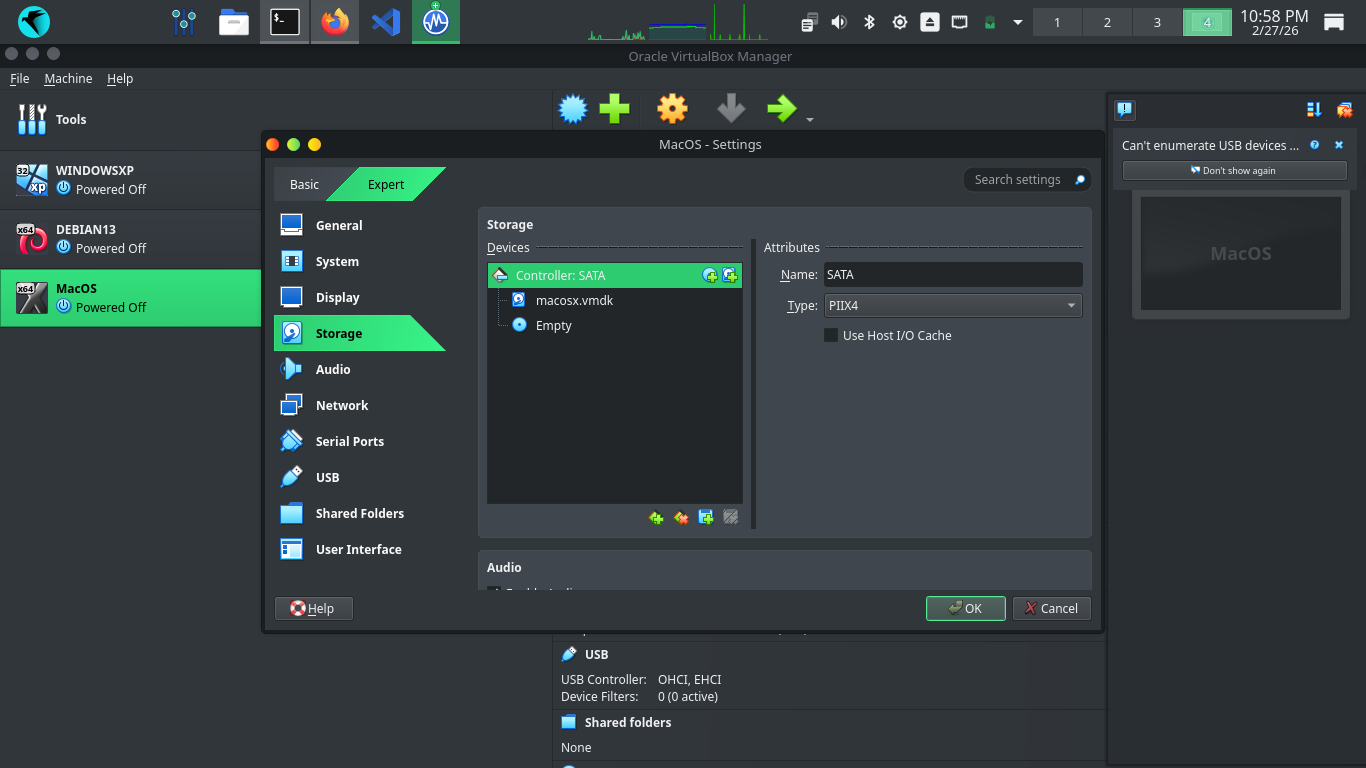Expand the hidden system tray icons arrow
Image resolution: width=1366 pixels, height=768 pixels.
(x=1018, y=22)
